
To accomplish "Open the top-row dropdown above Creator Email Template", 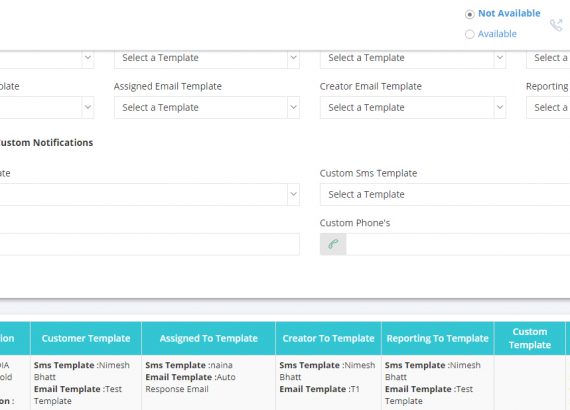I will point(413,58).
